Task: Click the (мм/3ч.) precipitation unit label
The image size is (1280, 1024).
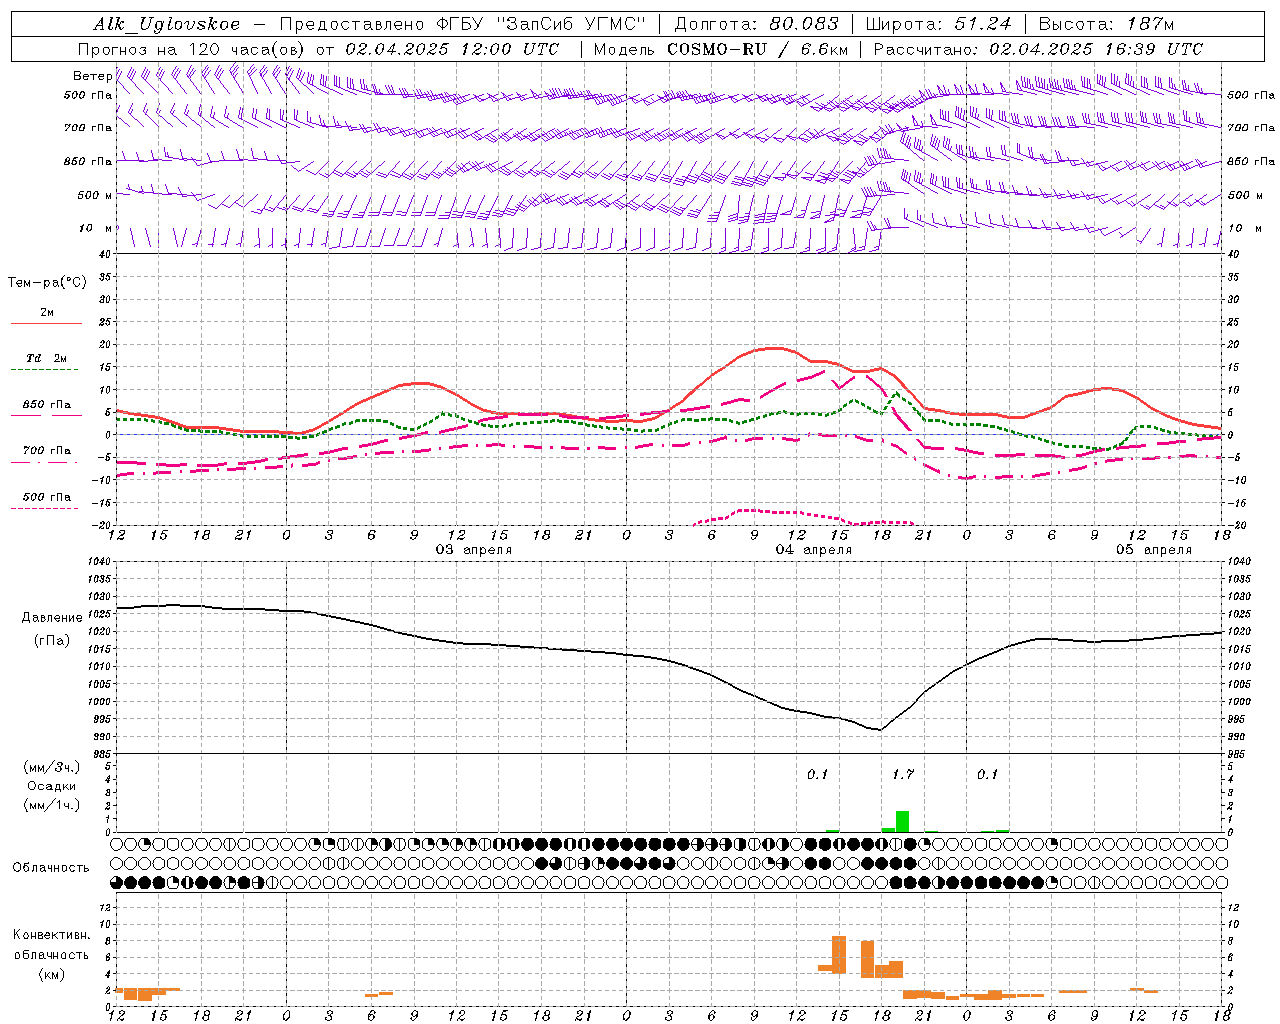Action: pos(52,767)
